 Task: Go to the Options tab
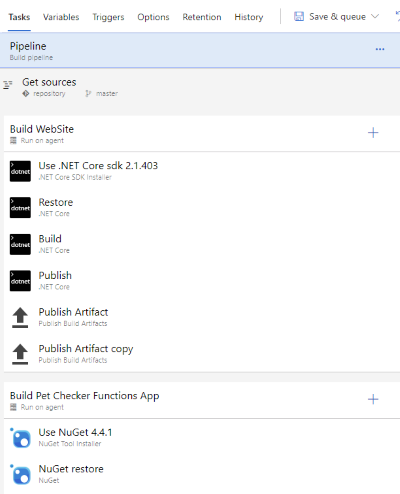pos(153,17)
